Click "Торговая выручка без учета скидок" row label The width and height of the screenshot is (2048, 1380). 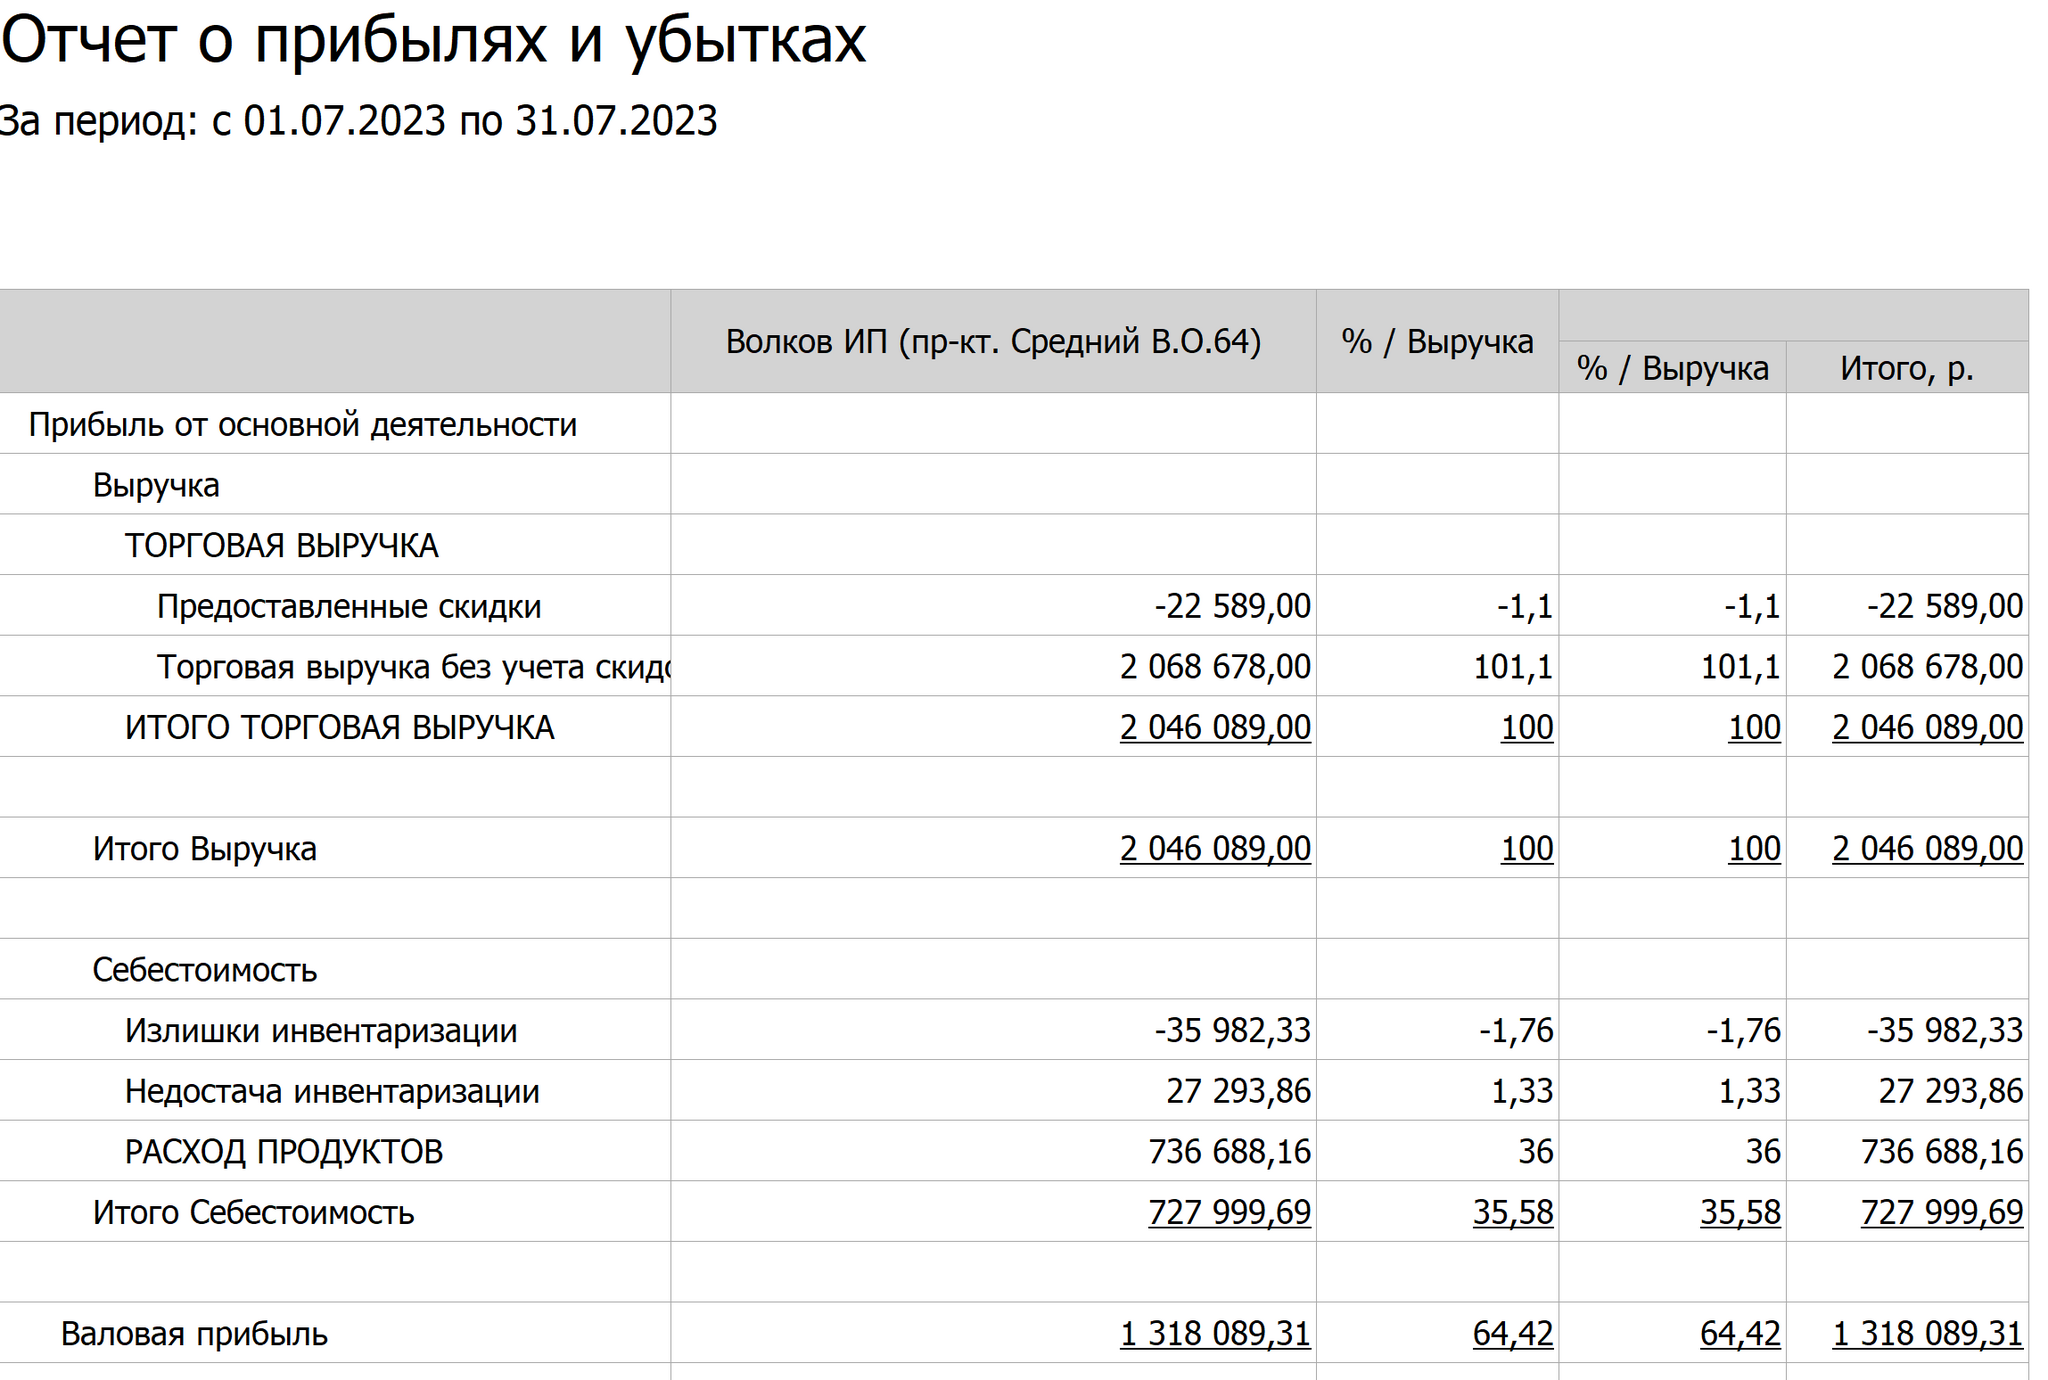(412, 667)
